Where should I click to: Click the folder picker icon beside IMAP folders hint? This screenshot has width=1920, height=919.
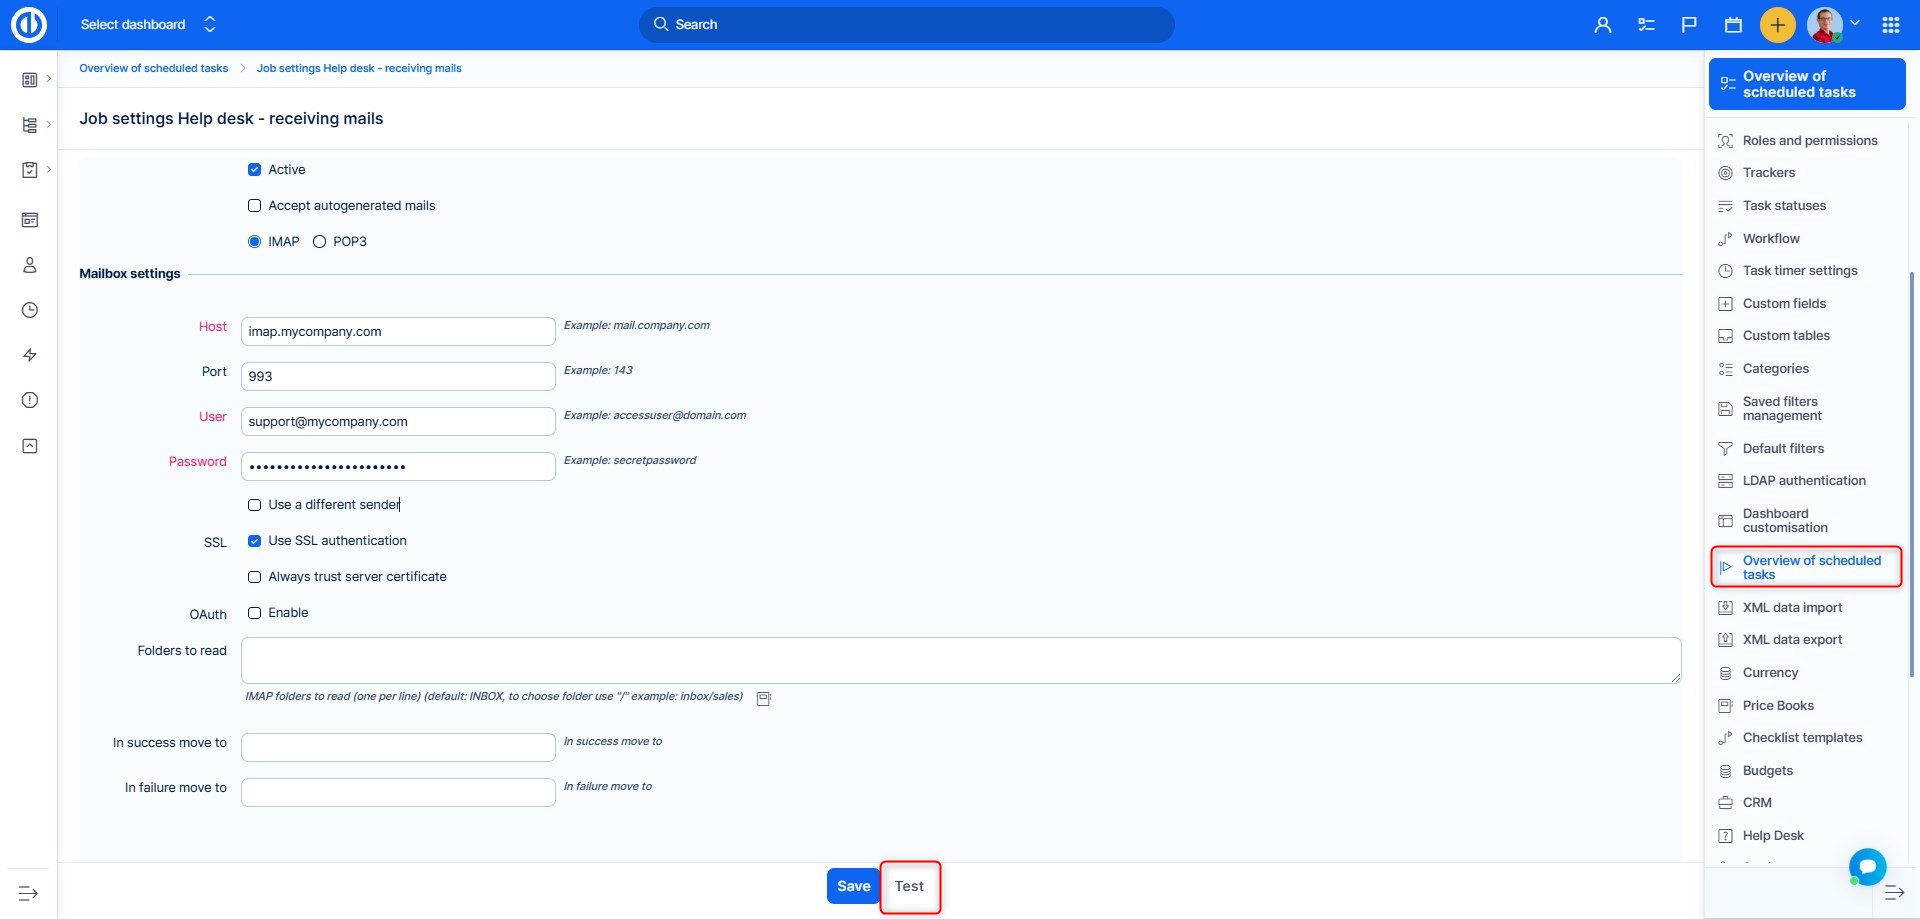point(764,699)
